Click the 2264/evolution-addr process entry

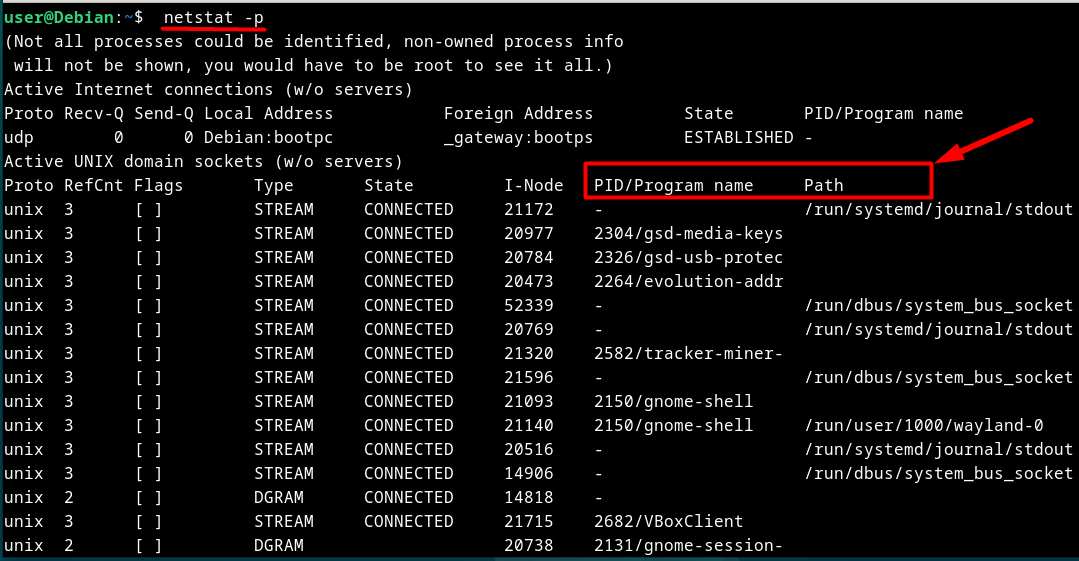click(688, 282)
